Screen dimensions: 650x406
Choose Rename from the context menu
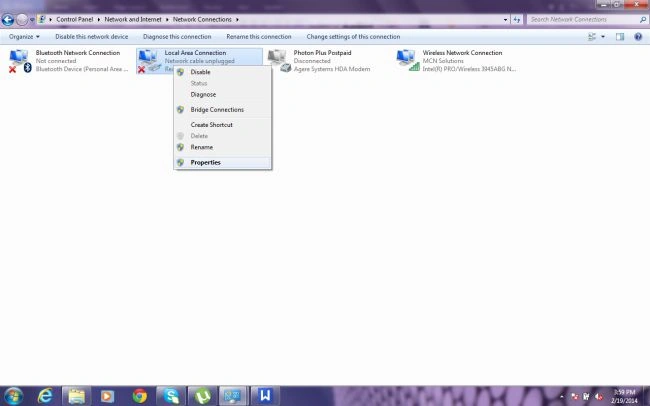coord(223,147)
